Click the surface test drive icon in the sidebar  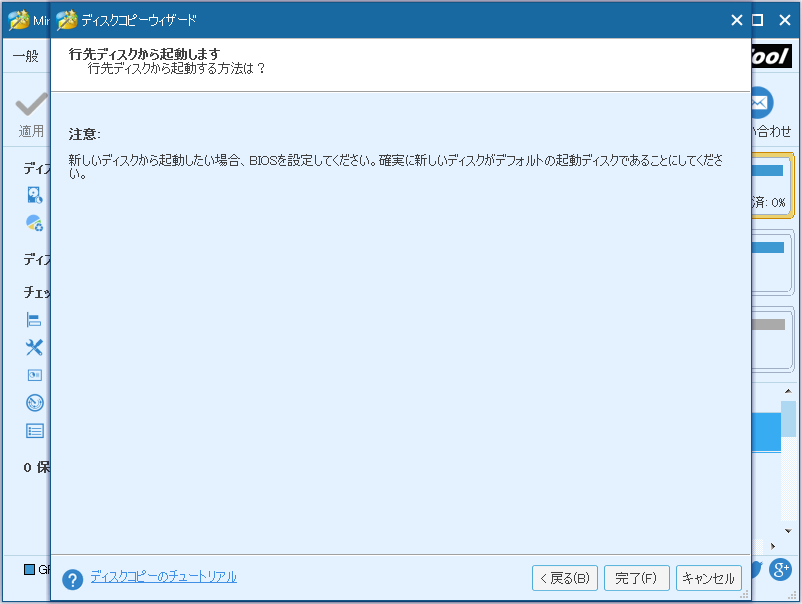(x=35, y=375)
